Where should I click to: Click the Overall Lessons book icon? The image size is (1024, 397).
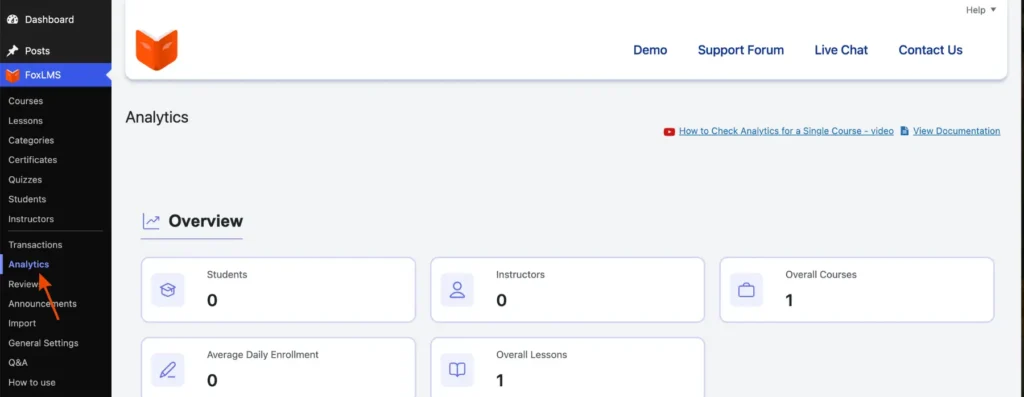pyautogui.click(x=457, y=370)
